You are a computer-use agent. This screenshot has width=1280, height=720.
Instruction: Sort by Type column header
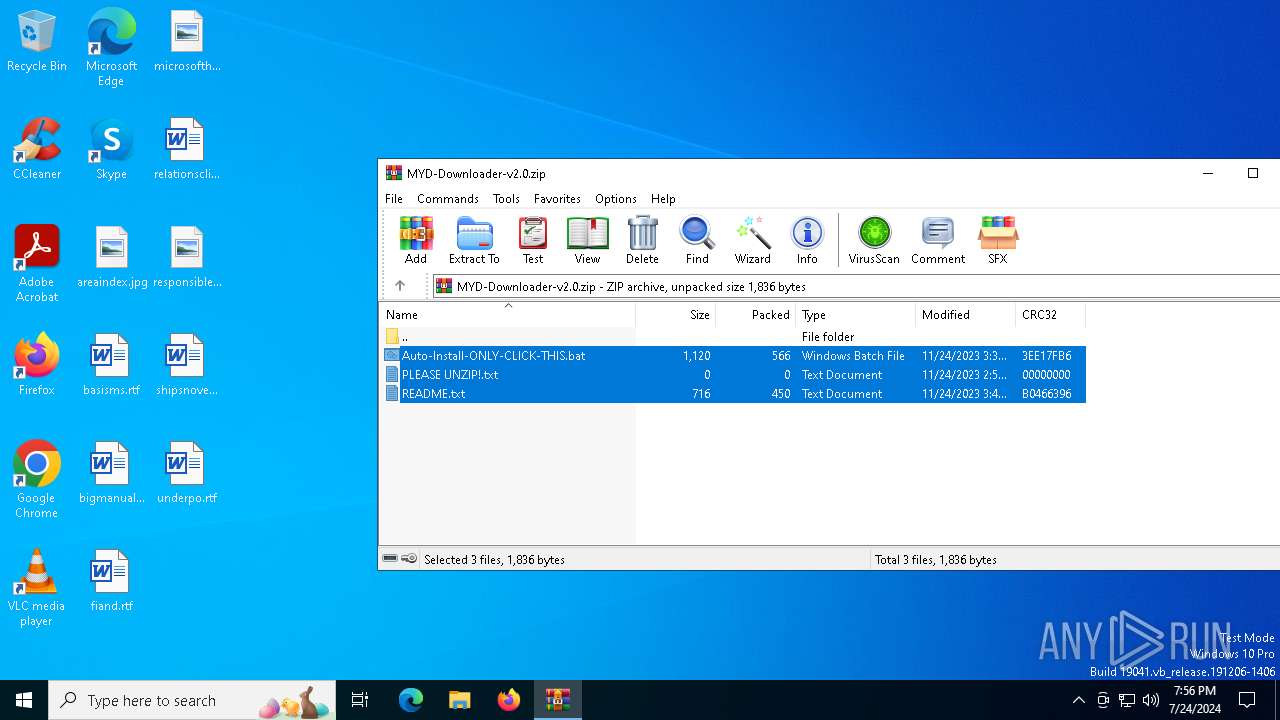click(855, 315)
